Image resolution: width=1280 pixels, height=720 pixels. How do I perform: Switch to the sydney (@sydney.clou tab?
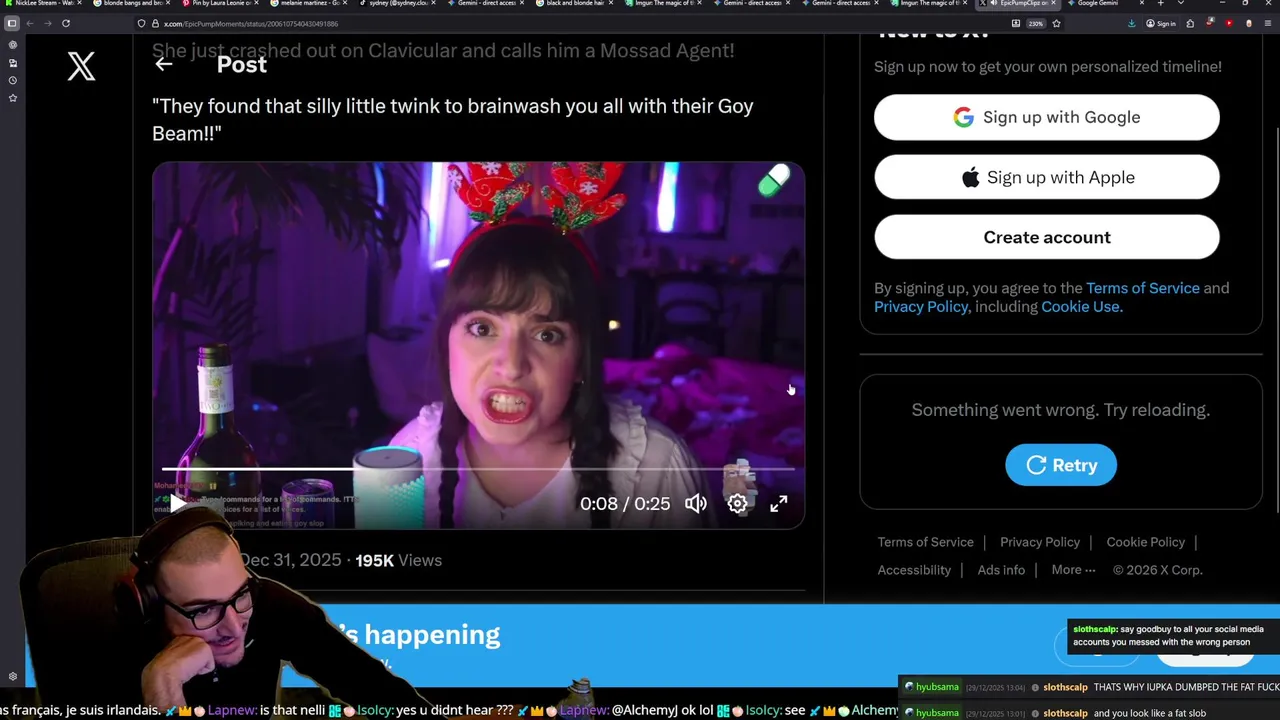[396, 4]
